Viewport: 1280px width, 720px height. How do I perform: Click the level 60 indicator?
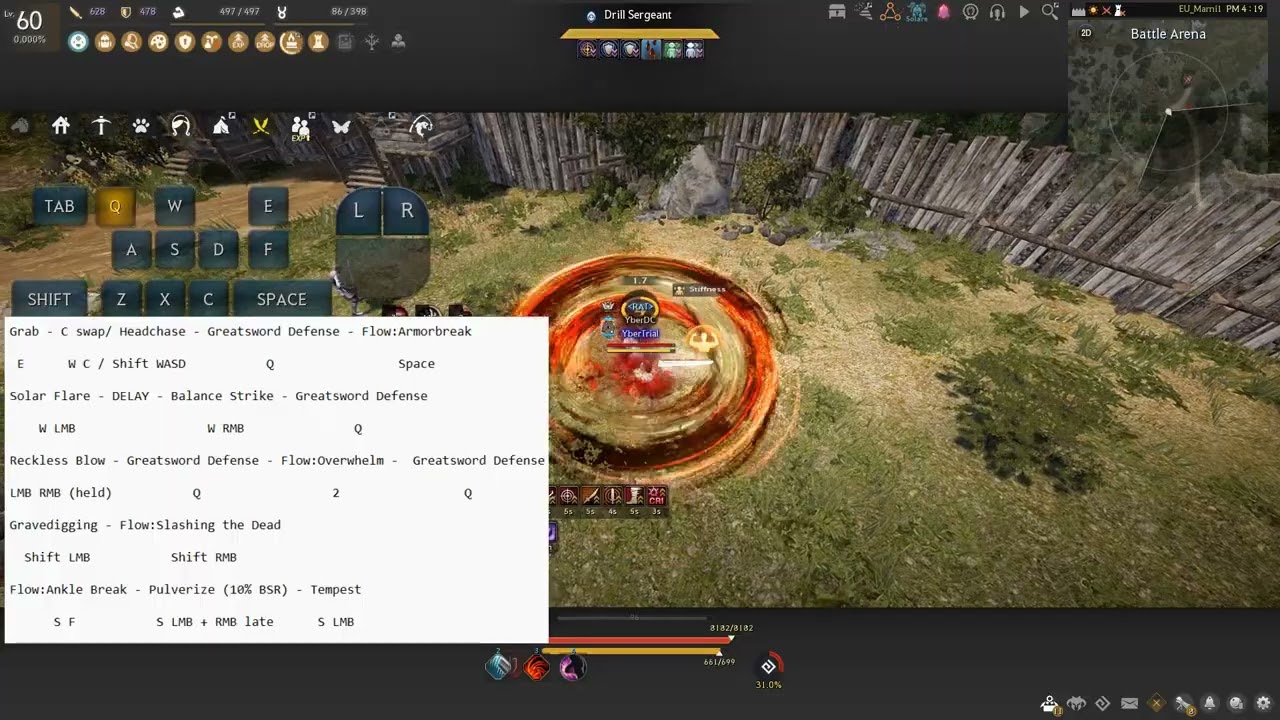tap(29, 20)
